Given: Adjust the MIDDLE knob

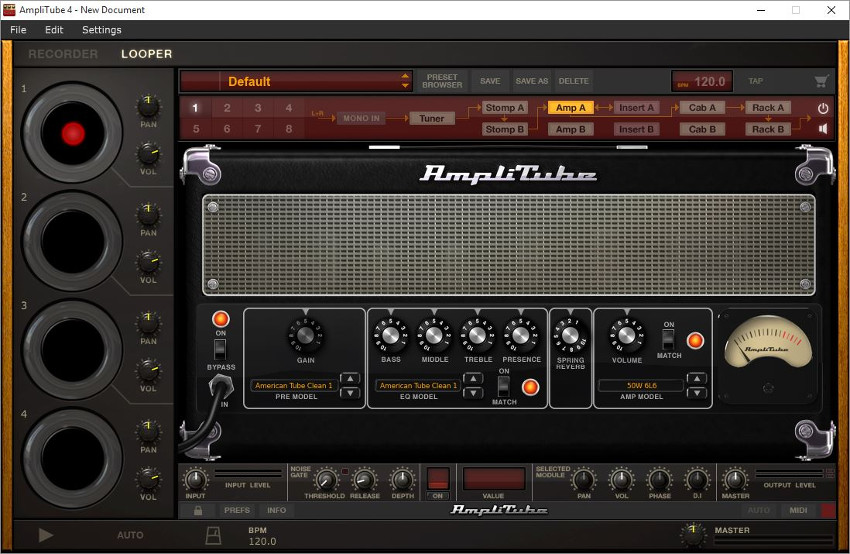Looking at the screenshot, I should click(x=434, y=336).
